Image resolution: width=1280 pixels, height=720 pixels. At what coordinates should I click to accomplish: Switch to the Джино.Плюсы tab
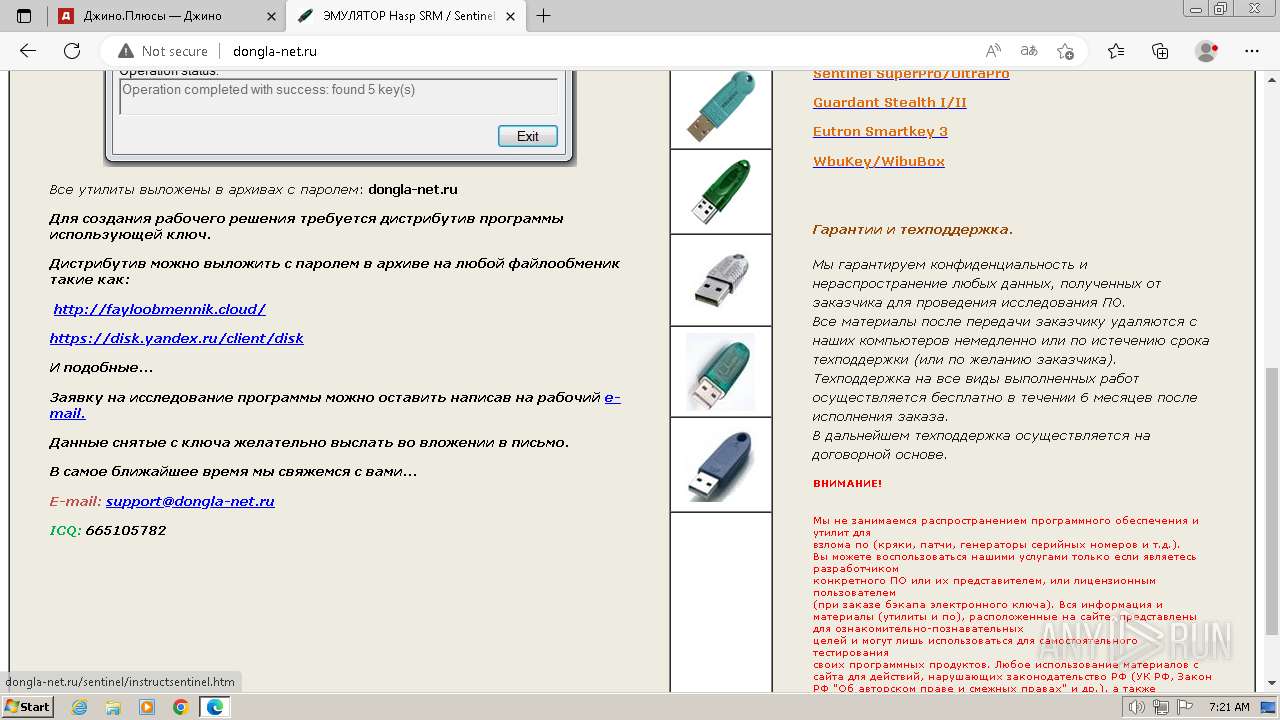[x=166, y=16]
